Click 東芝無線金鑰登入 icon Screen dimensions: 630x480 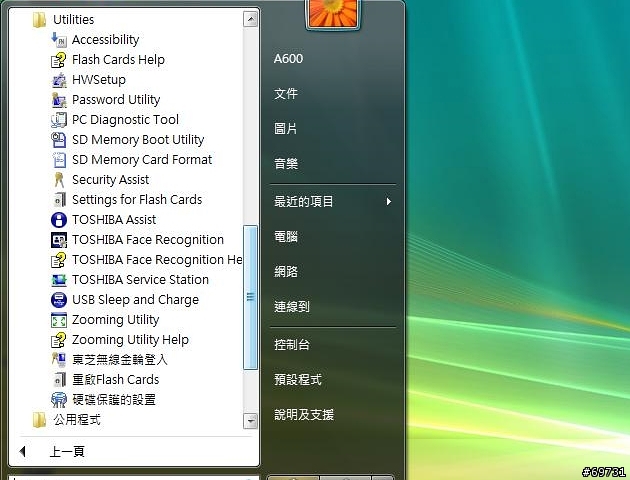(59, 359)
